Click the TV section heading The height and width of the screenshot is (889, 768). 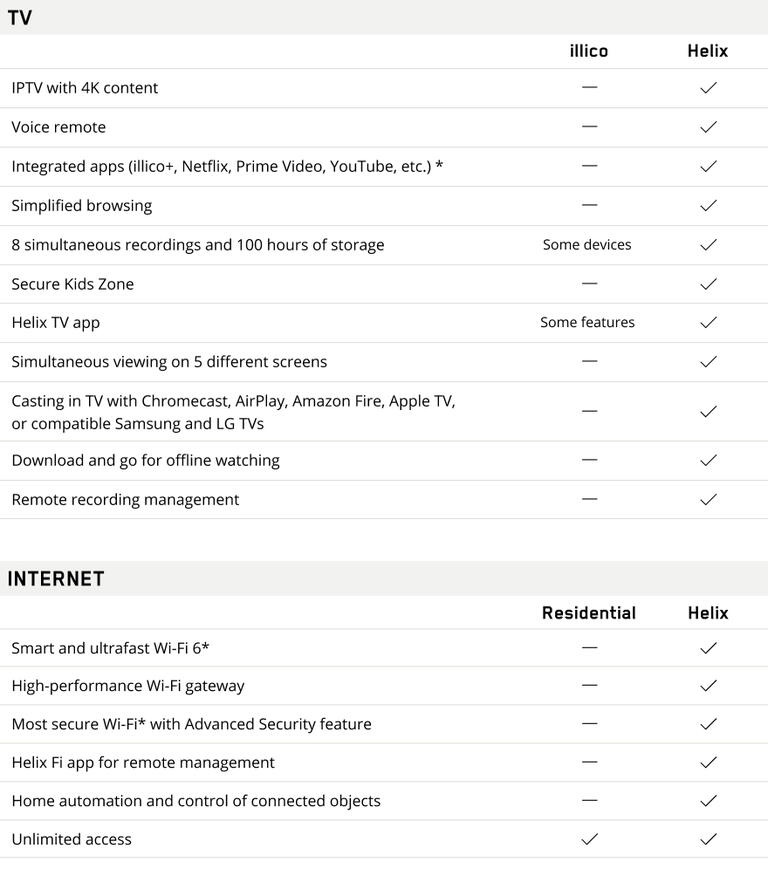[20, 18]
